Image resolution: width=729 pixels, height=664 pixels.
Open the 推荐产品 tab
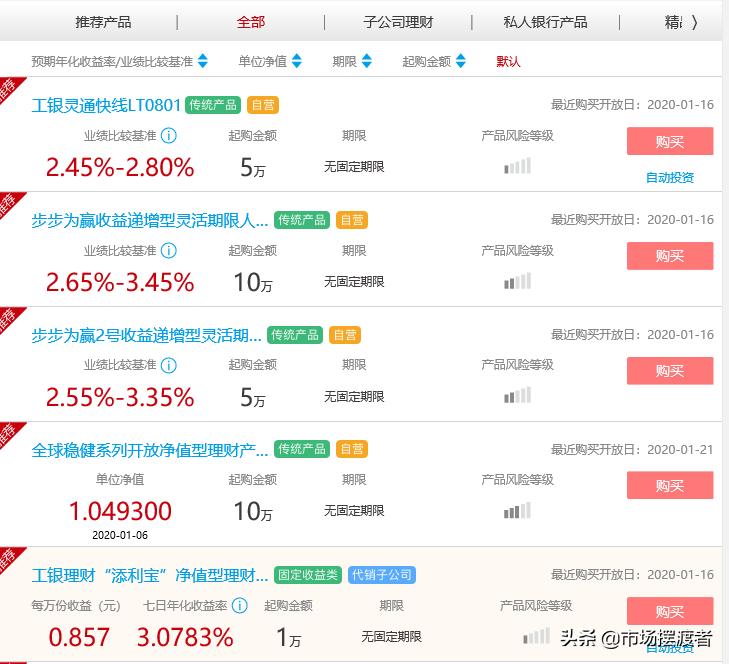[x=103, y=22]
